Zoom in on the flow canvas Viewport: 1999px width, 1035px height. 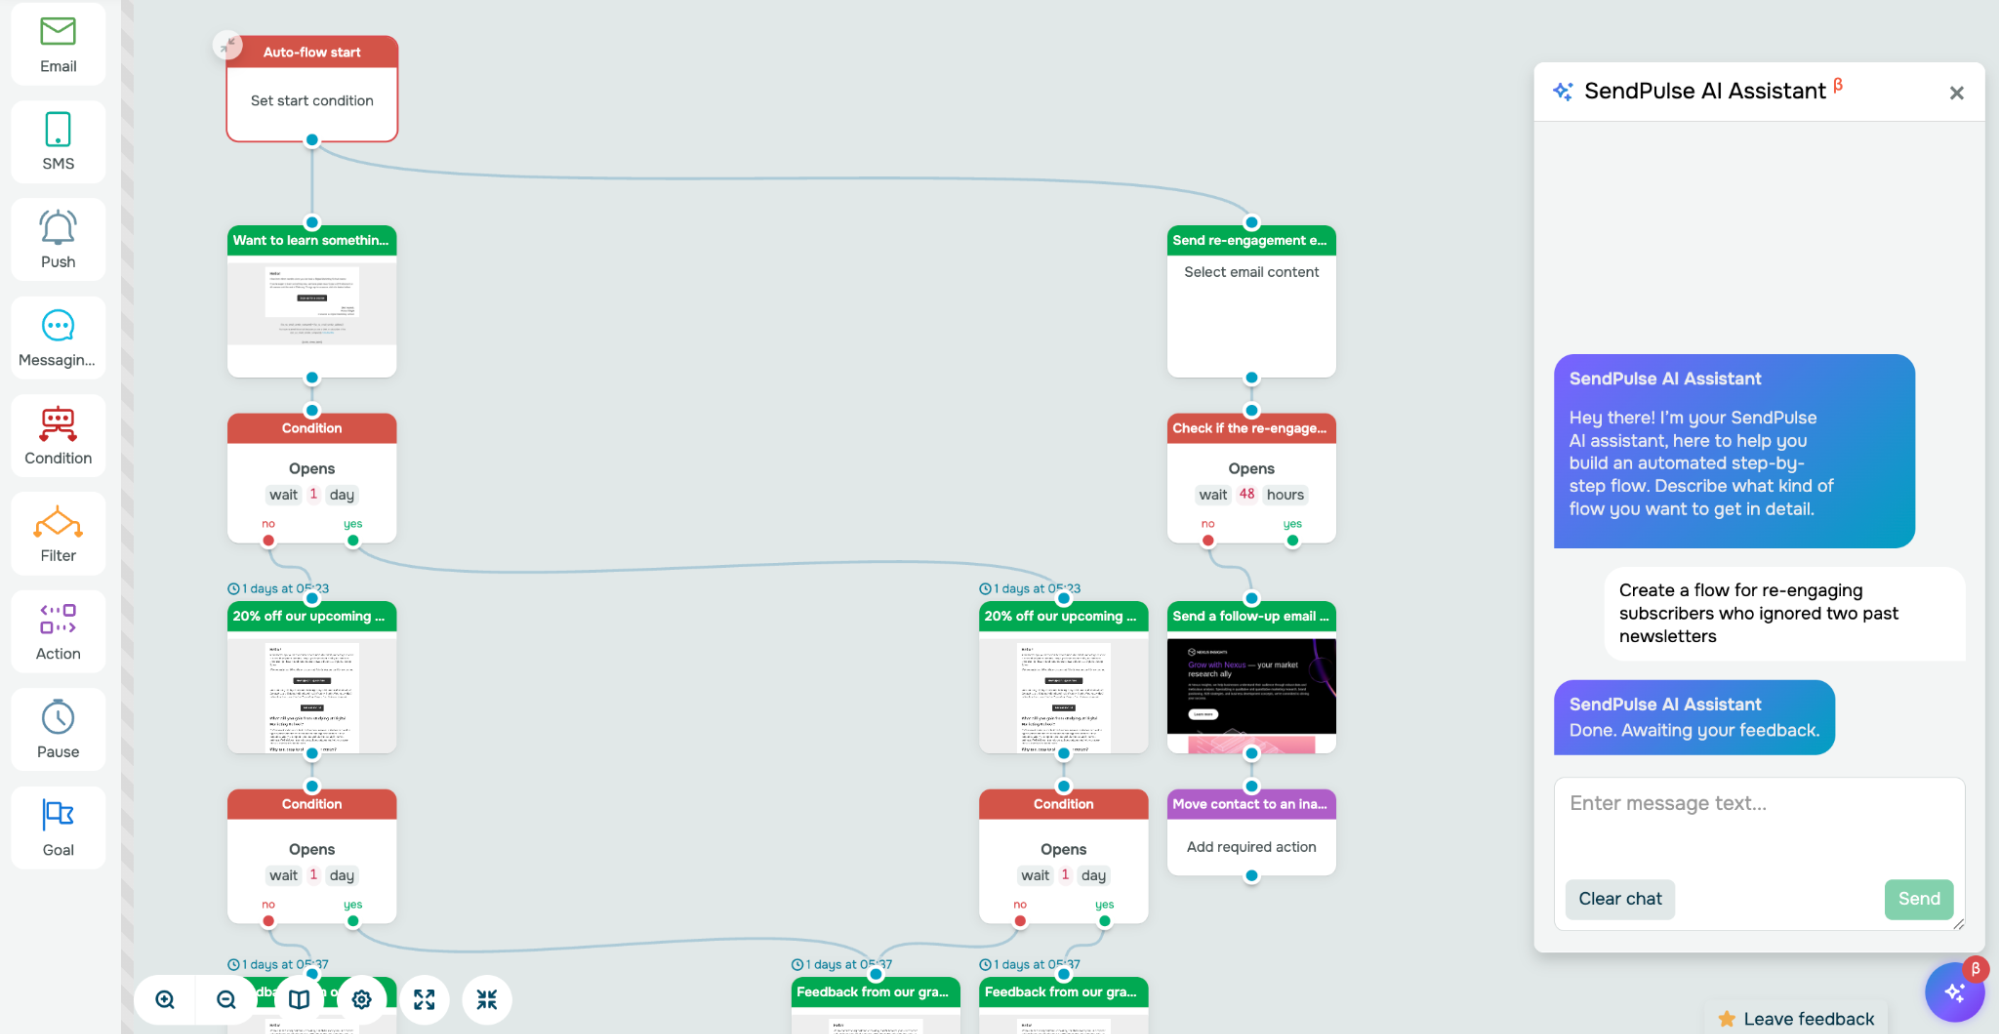coord(163,999)
